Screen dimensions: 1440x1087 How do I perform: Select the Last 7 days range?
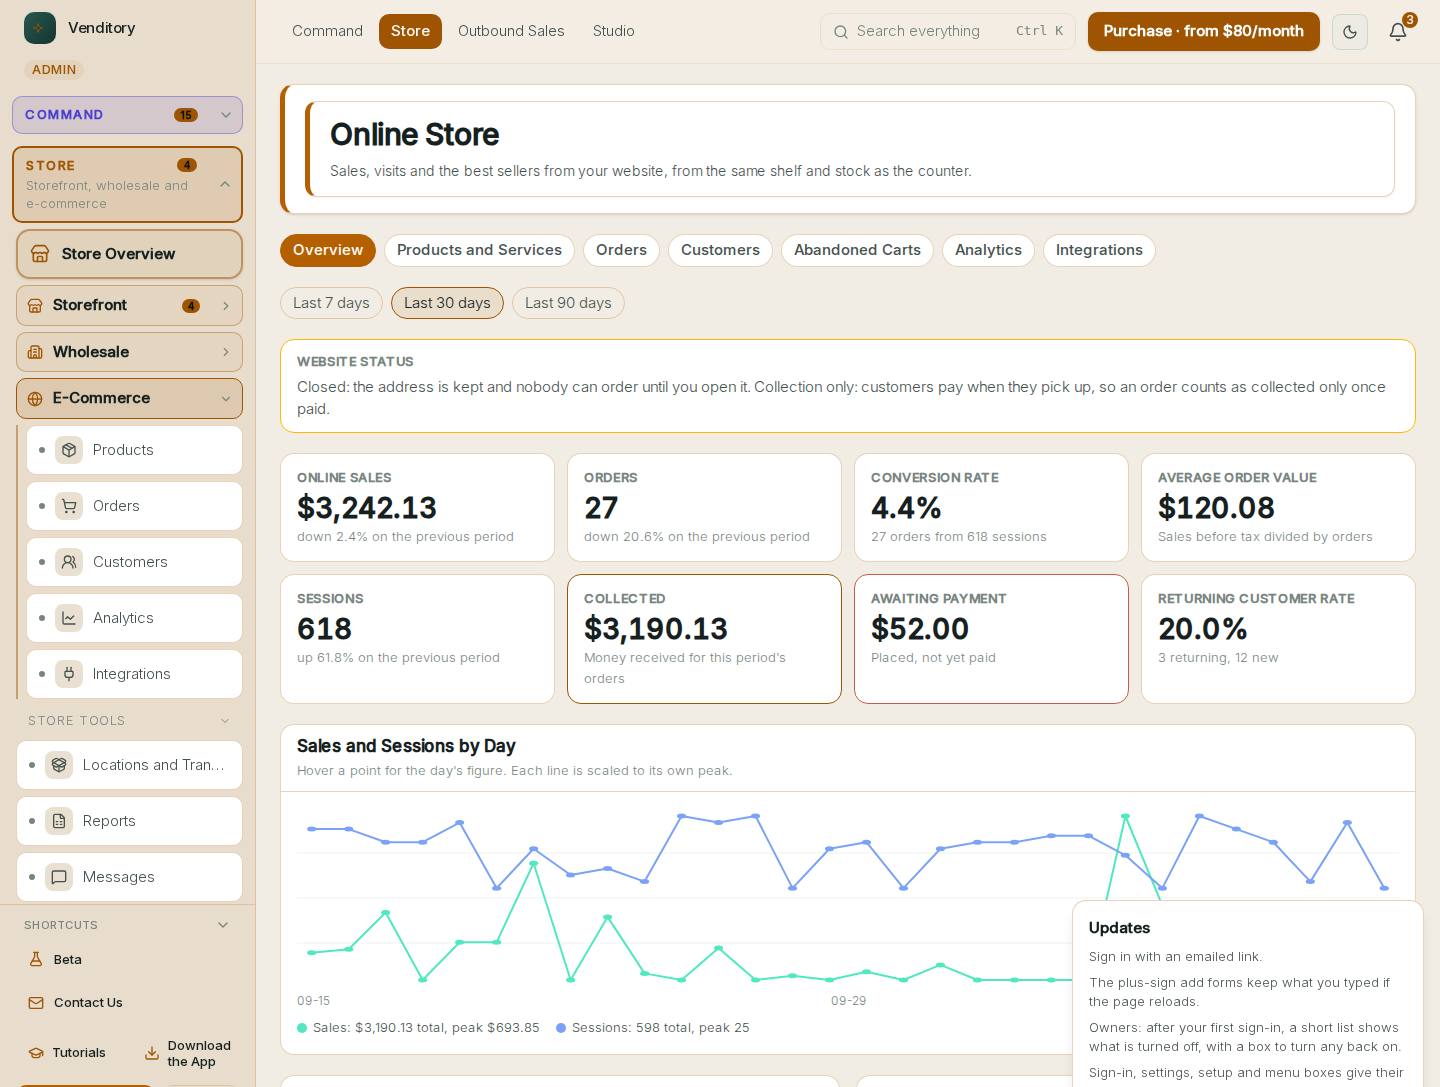[331, 303]
